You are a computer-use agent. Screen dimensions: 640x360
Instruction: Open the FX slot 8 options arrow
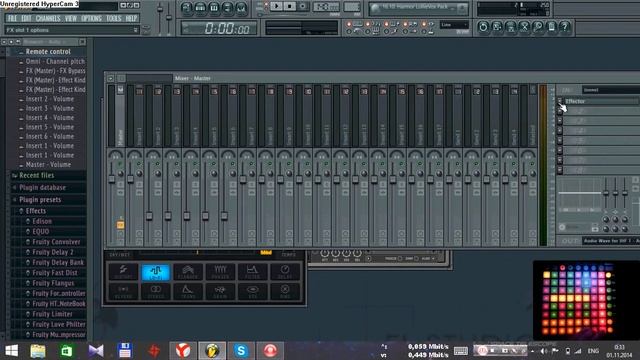point(560,170)
